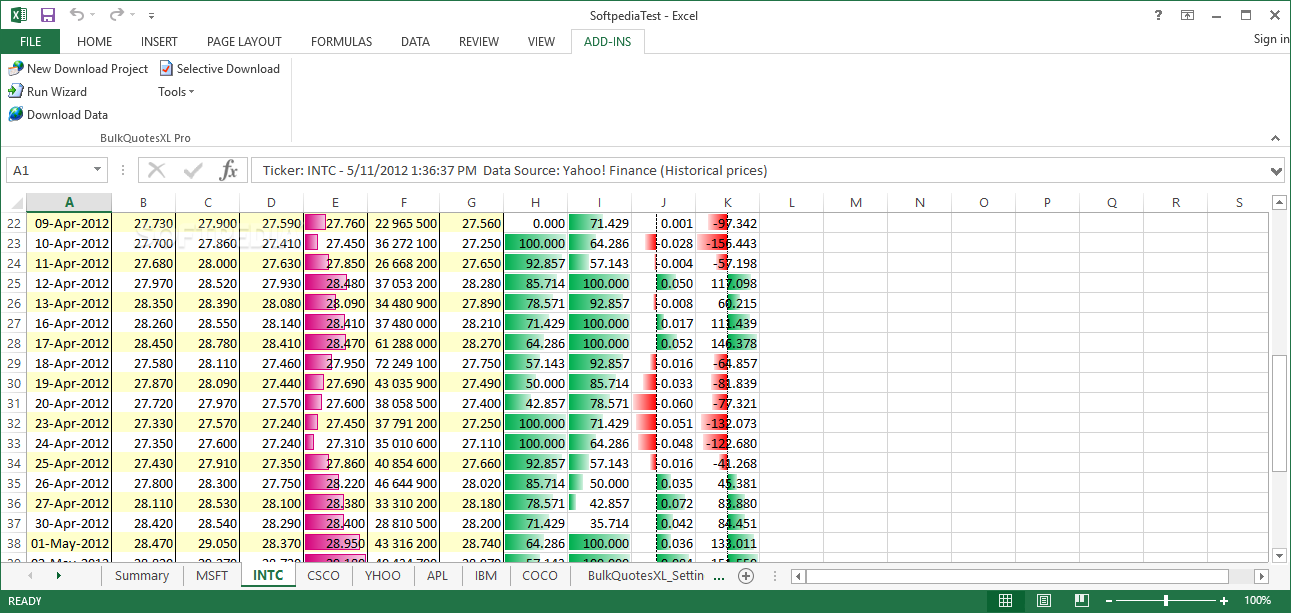Undo the last action
1291x613 pixels.
tap(77, 15)
